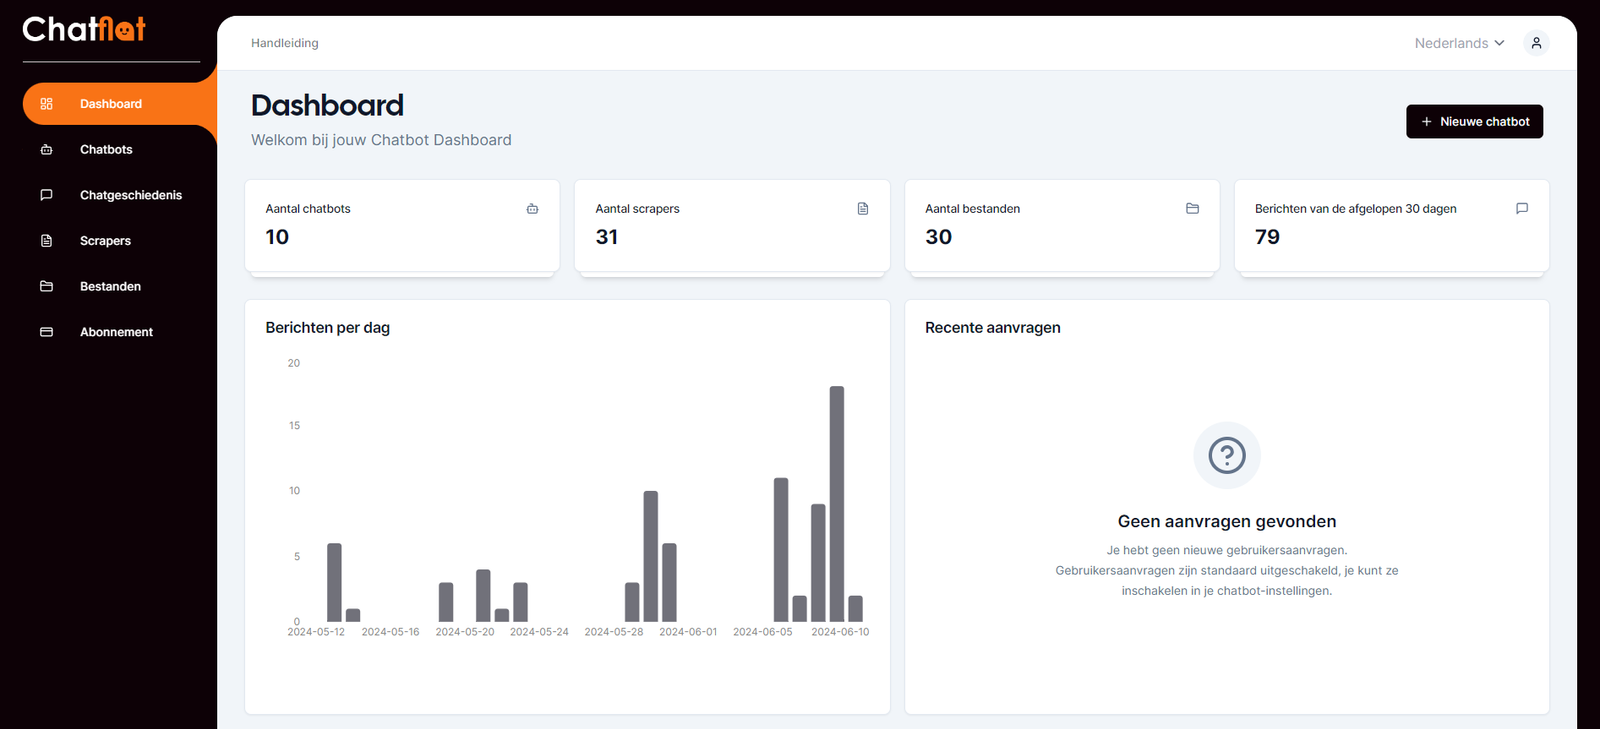Click the Abonnement card icon in sidebar
This screenshot has width=1600, height=729.
46,332
